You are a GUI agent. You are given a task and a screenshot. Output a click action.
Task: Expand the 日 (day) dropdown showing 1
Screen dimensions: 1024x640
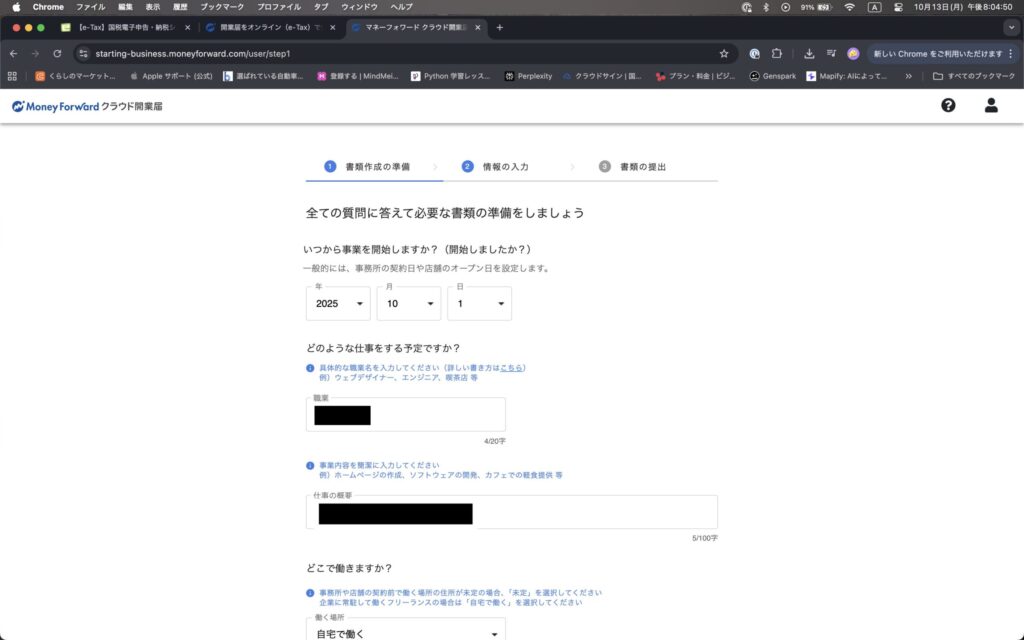(x=479, y=304)
